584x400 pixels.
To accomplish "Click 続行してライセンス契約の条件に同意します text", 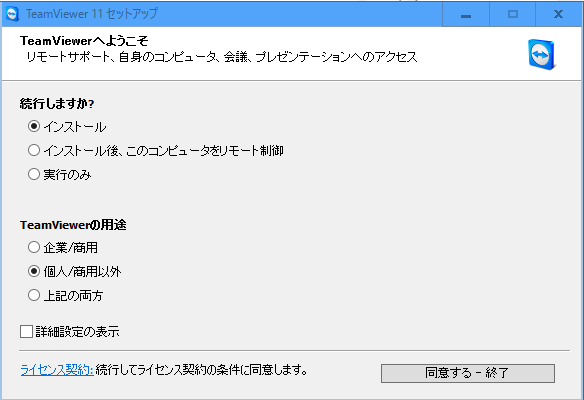I will point(201,370).
